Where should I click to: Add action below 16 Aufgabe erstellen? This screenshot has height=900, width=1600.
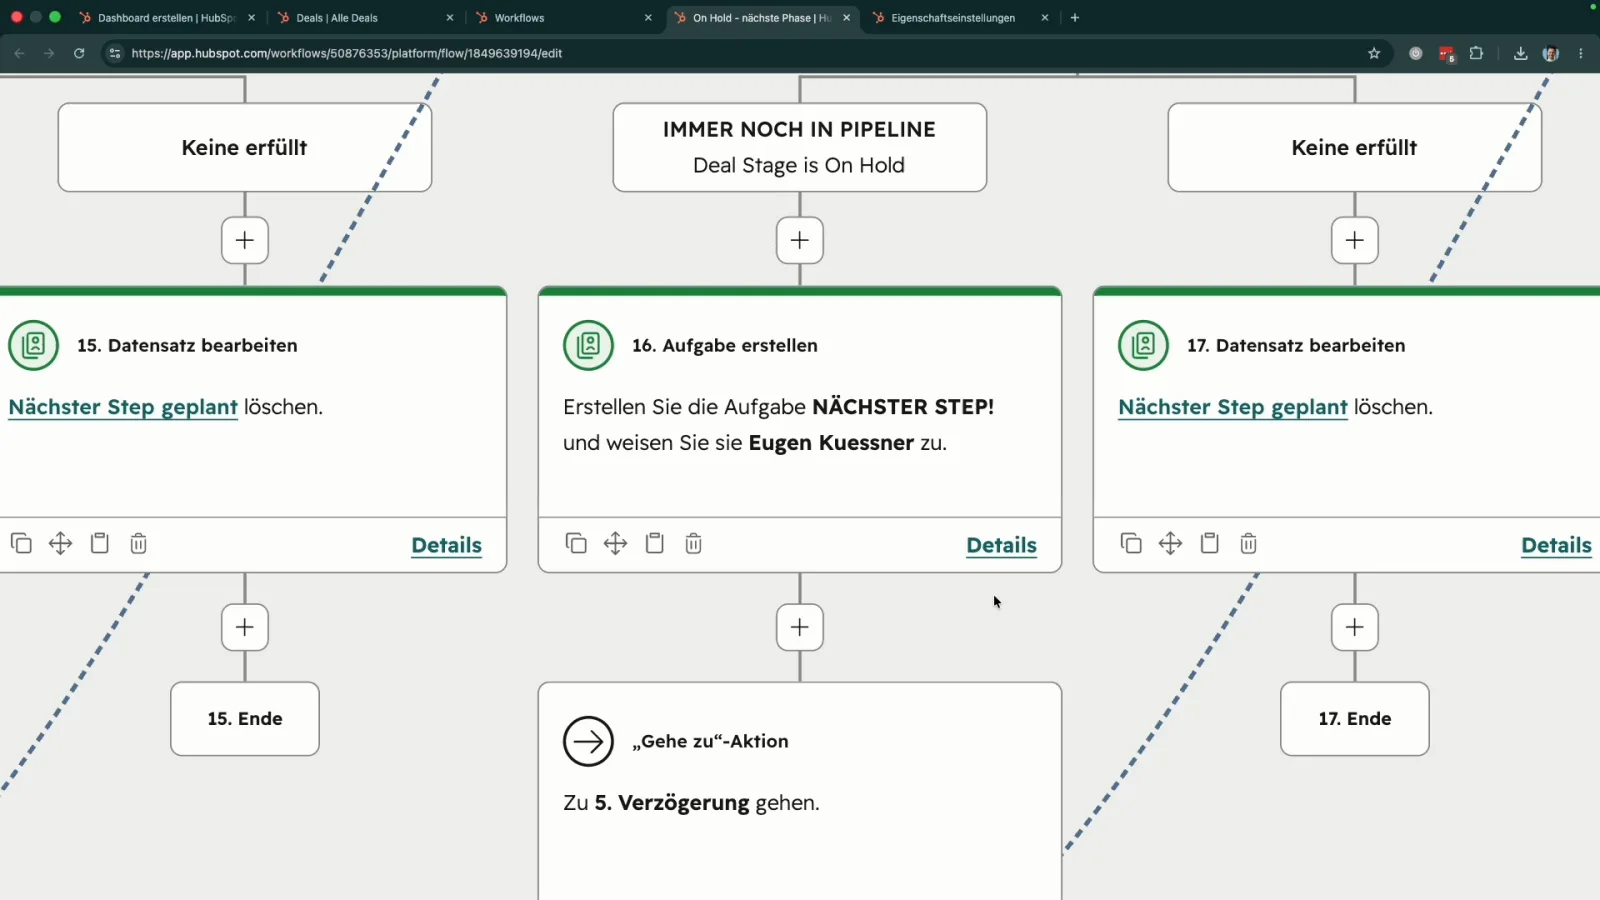coord(800,627)
